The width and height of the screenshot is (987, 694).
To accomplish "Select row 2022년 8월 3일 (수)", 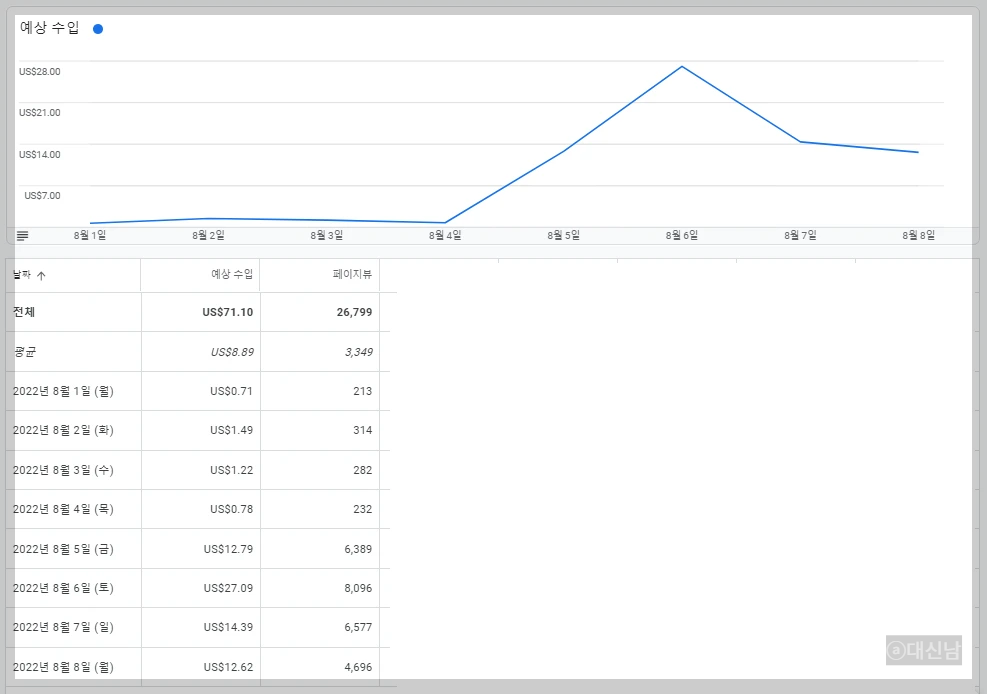I will [x=63, y=470].
